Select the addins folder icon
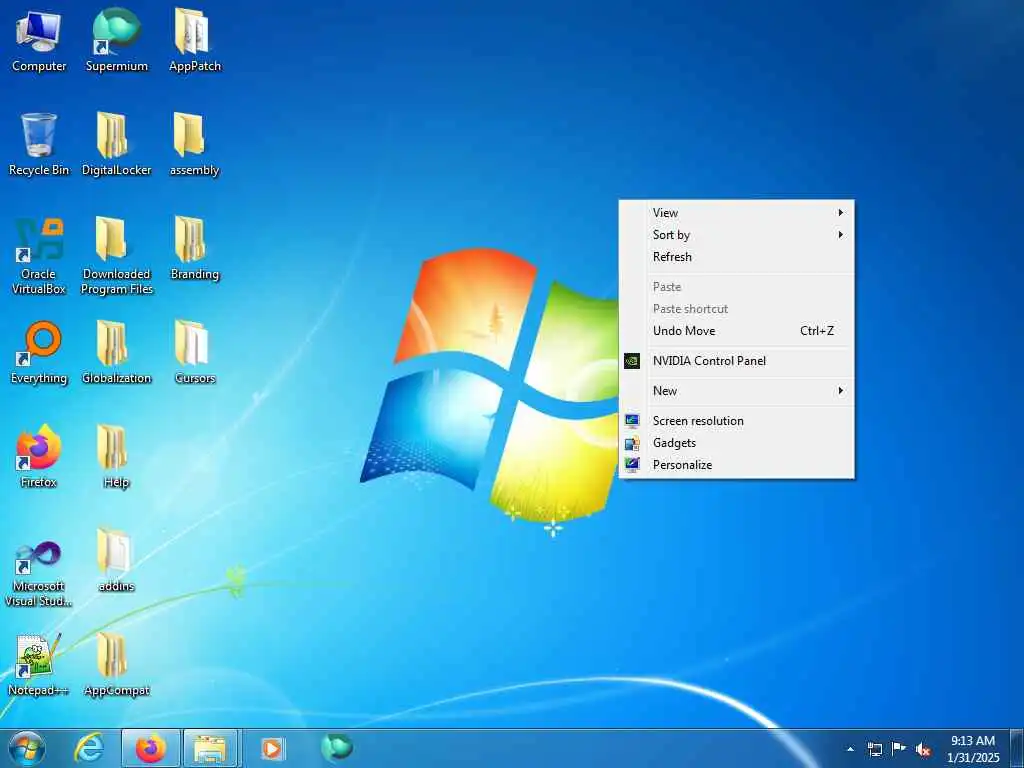This screenshot has height=768, width=1024. (x=116, y=561)
